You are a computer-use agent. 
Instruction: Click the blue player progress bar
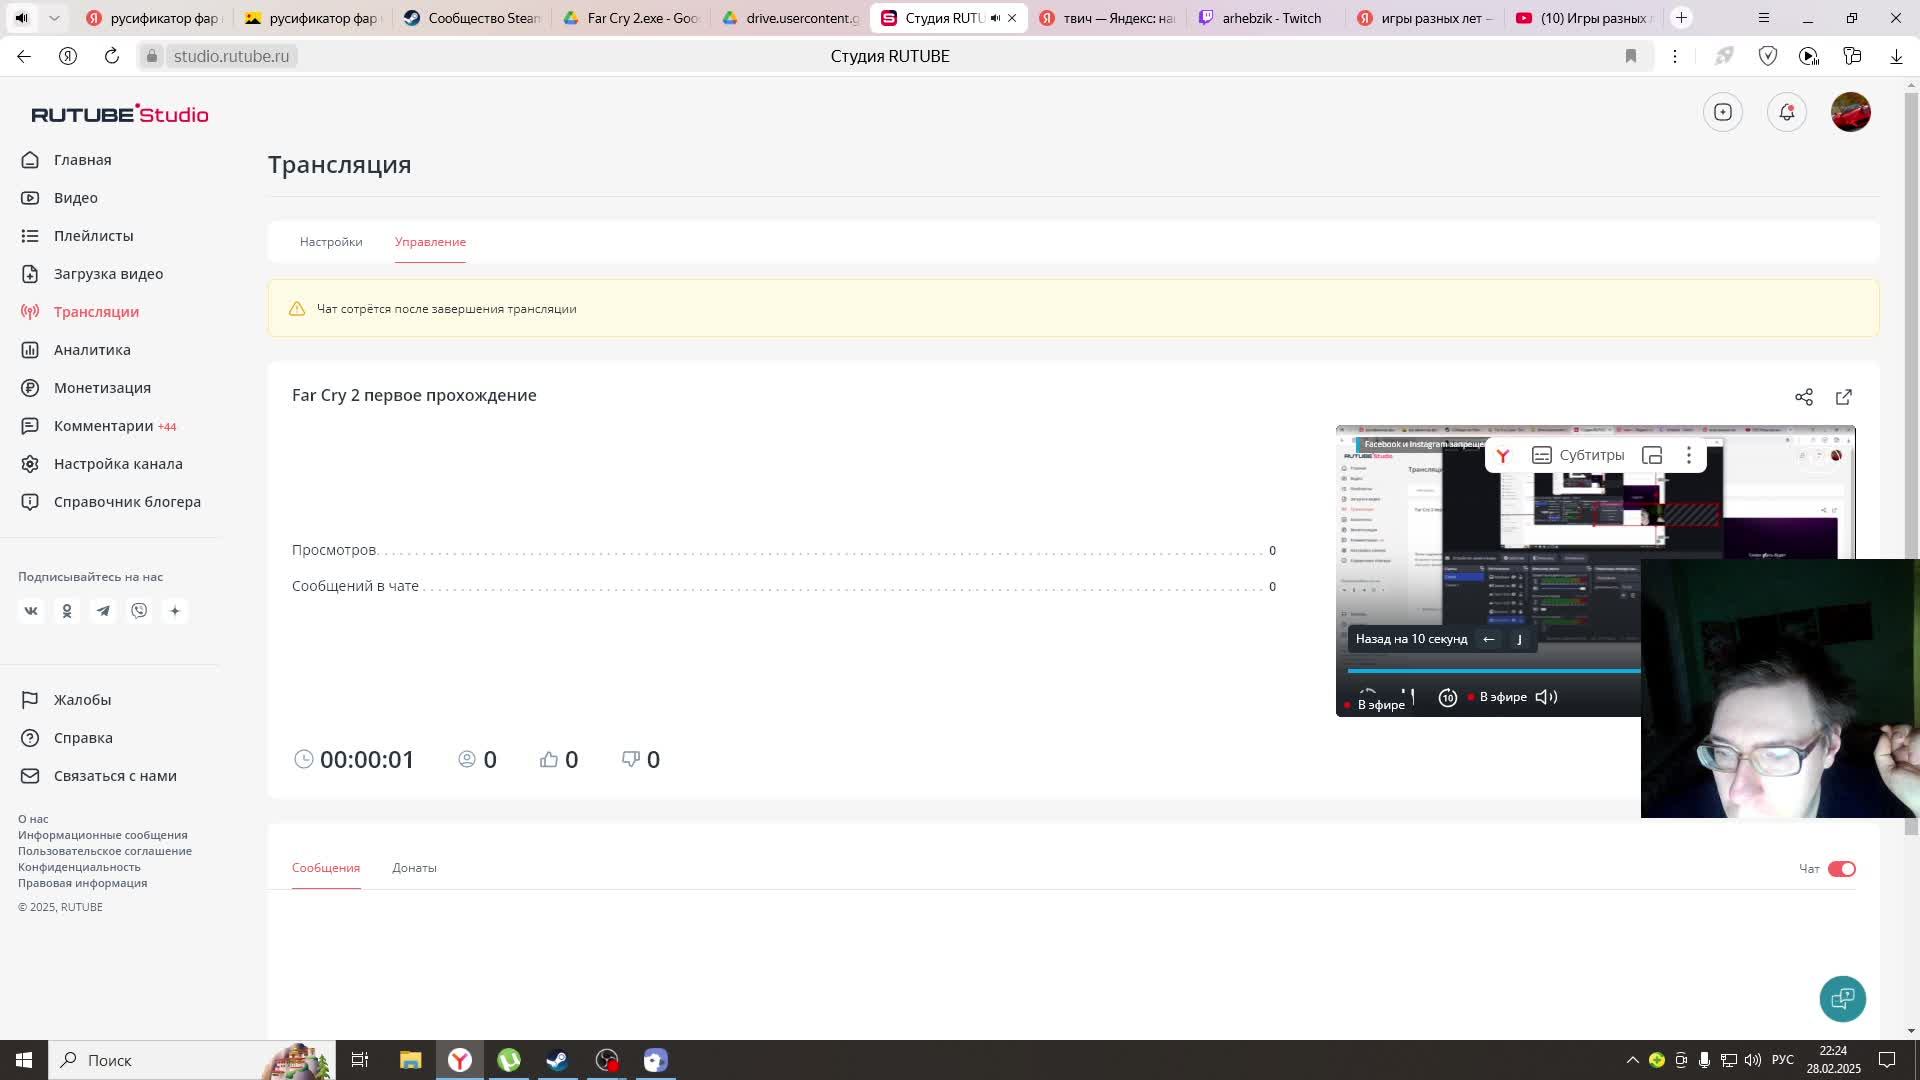(1492, 671)
